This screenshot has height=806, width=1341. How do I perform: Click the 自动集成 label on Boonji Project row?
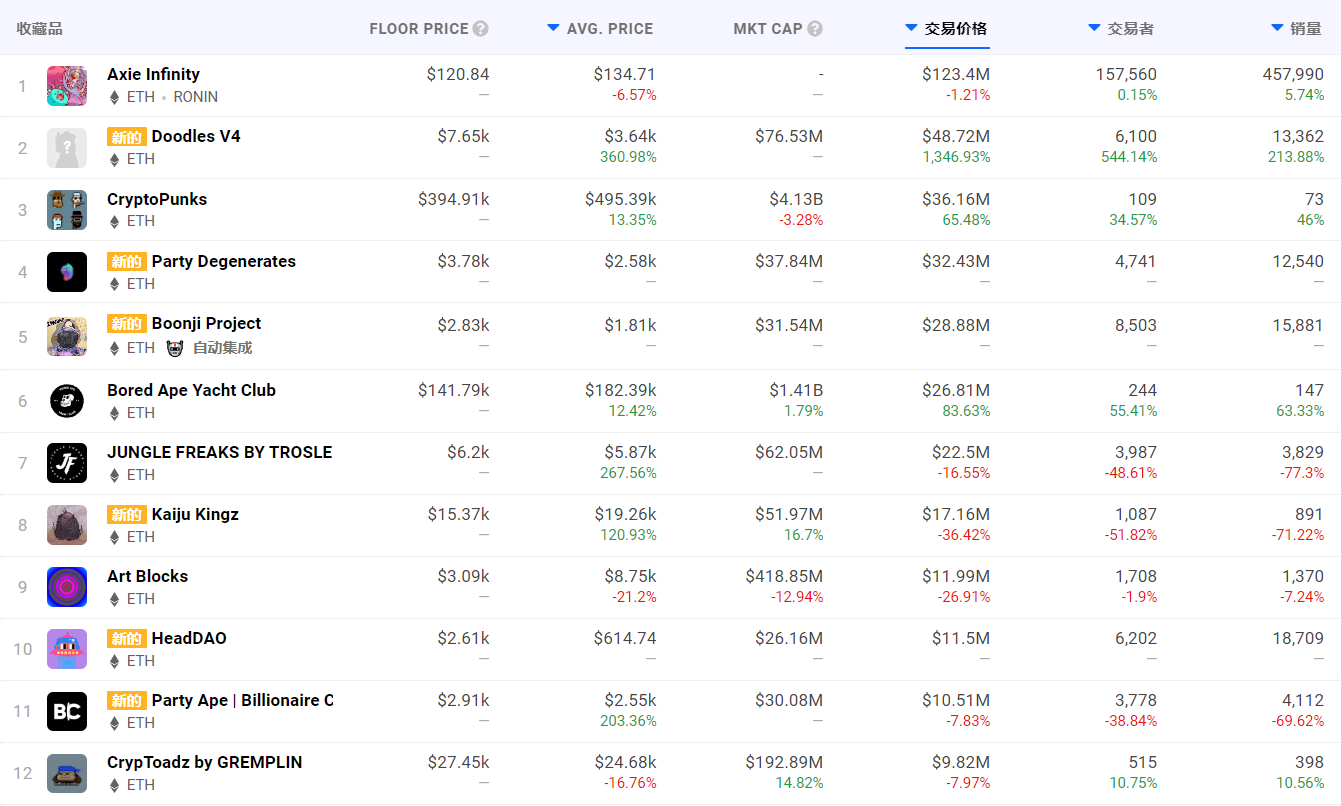[x=222, y=348]
